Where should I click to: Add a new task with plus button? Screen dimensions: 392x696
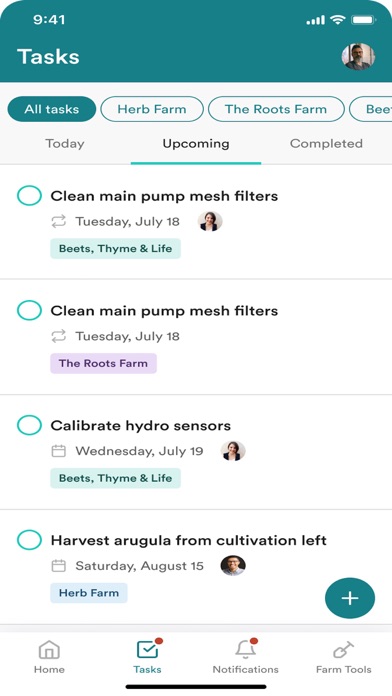(350, 598)
